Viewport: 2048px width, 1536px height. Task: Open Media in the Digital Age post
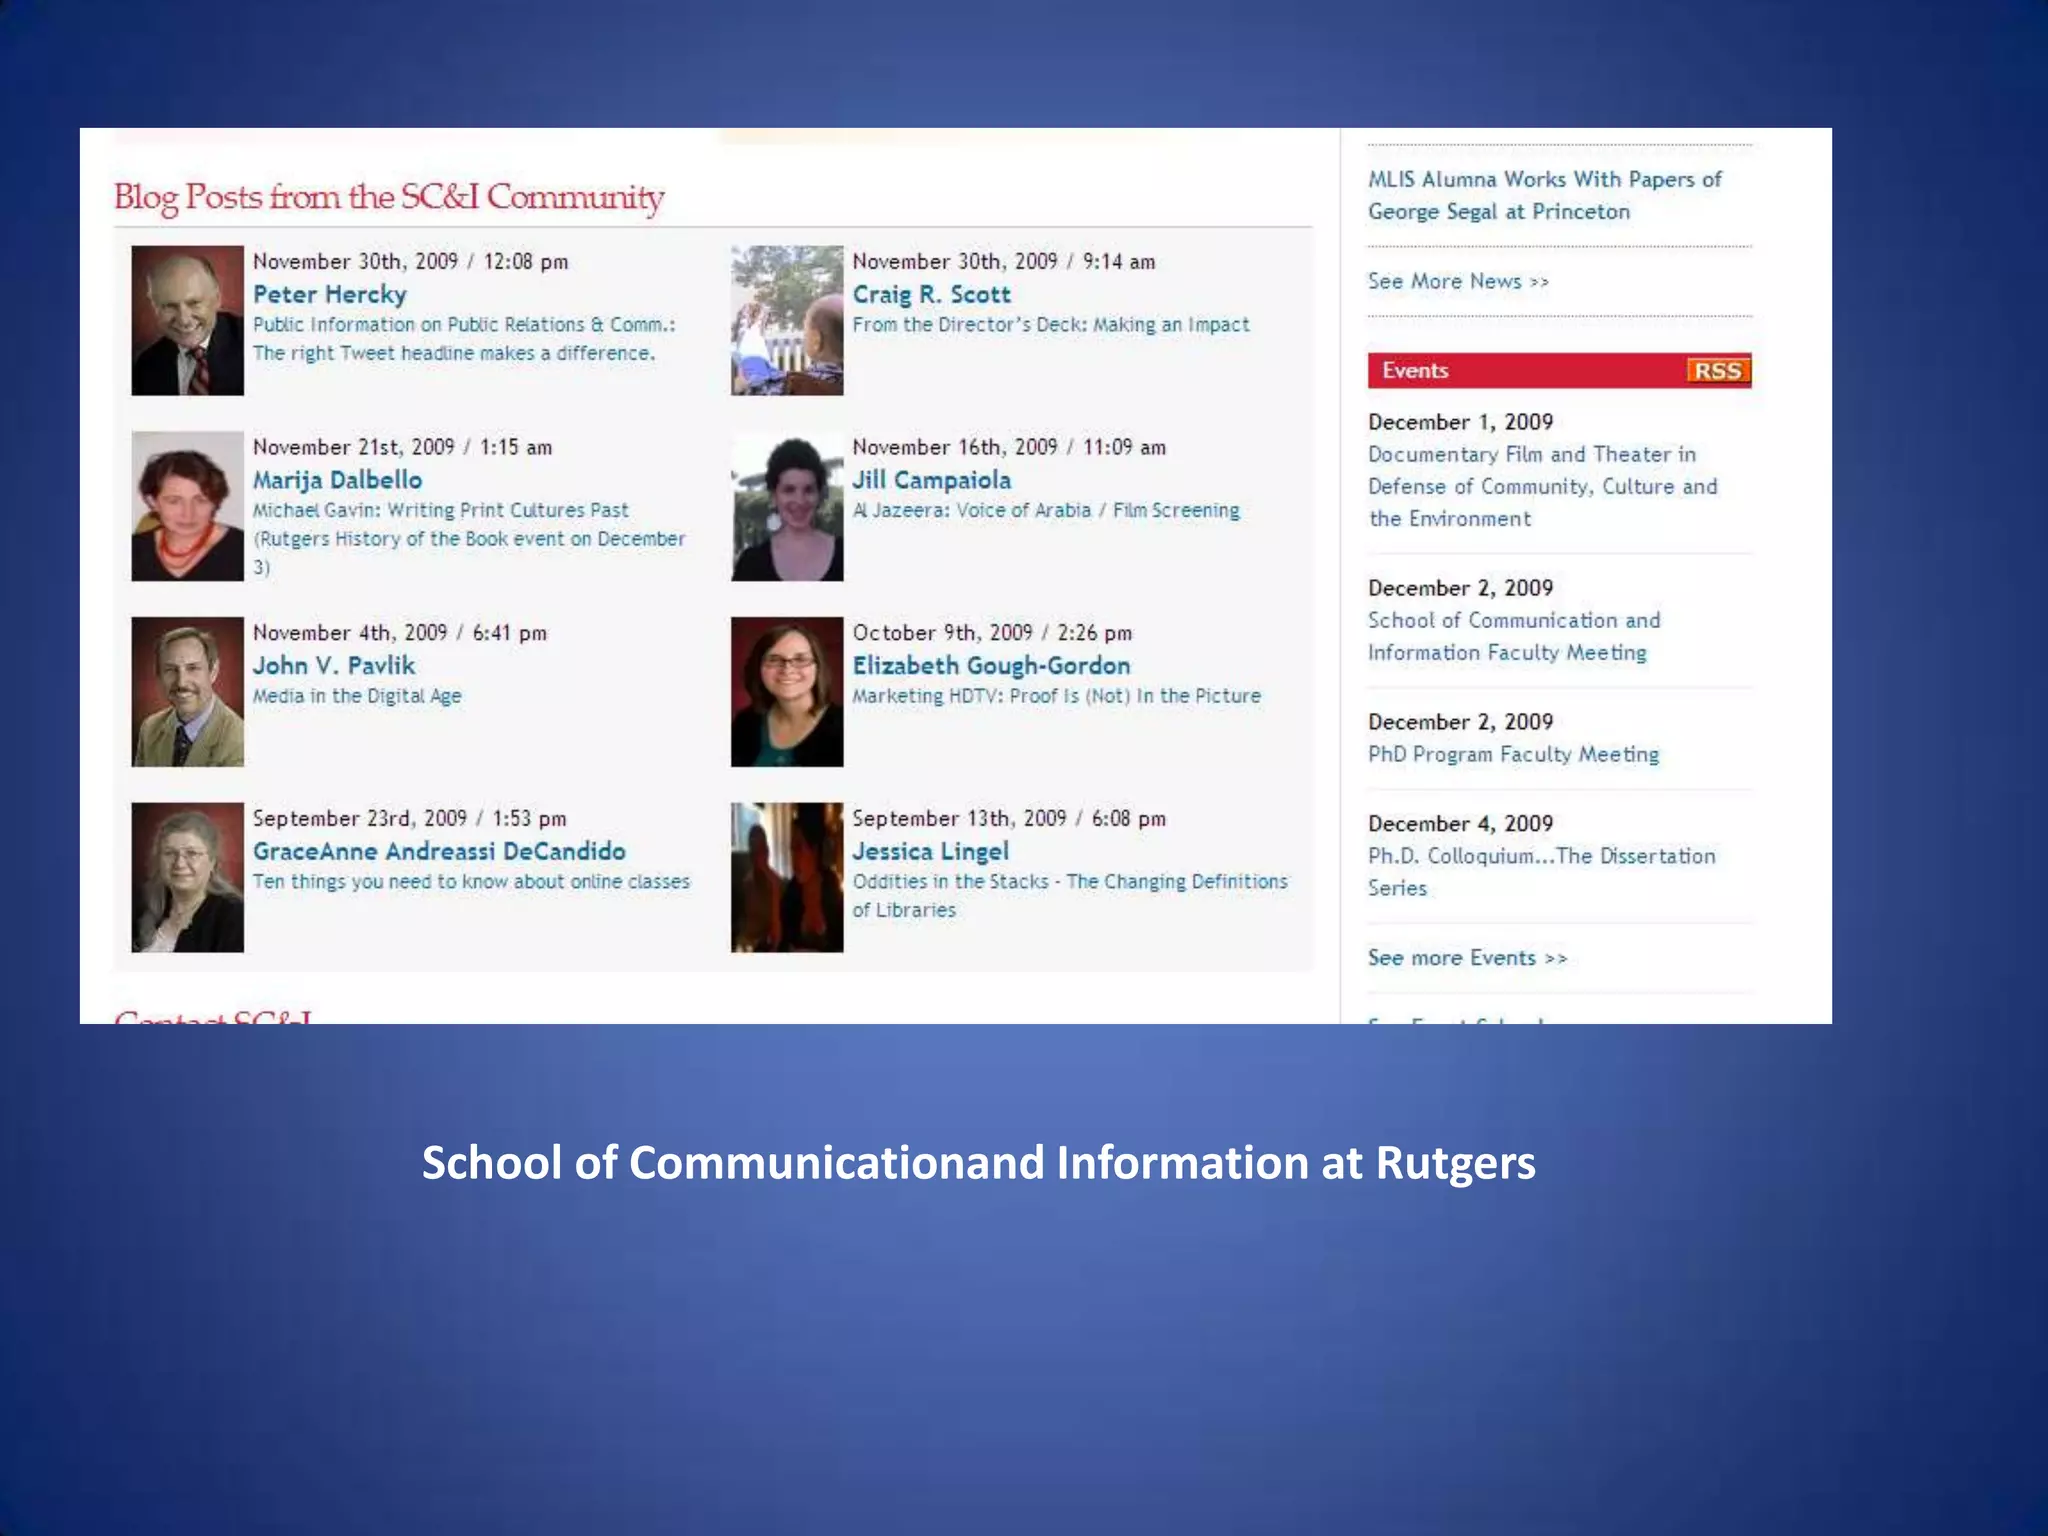(x=357, y=696)
